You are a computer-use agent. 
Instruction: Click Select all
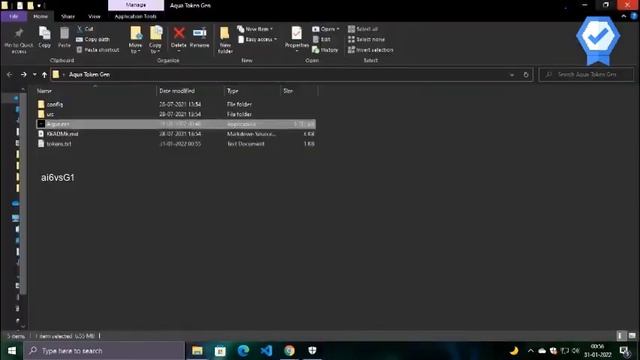pos(363,29)
